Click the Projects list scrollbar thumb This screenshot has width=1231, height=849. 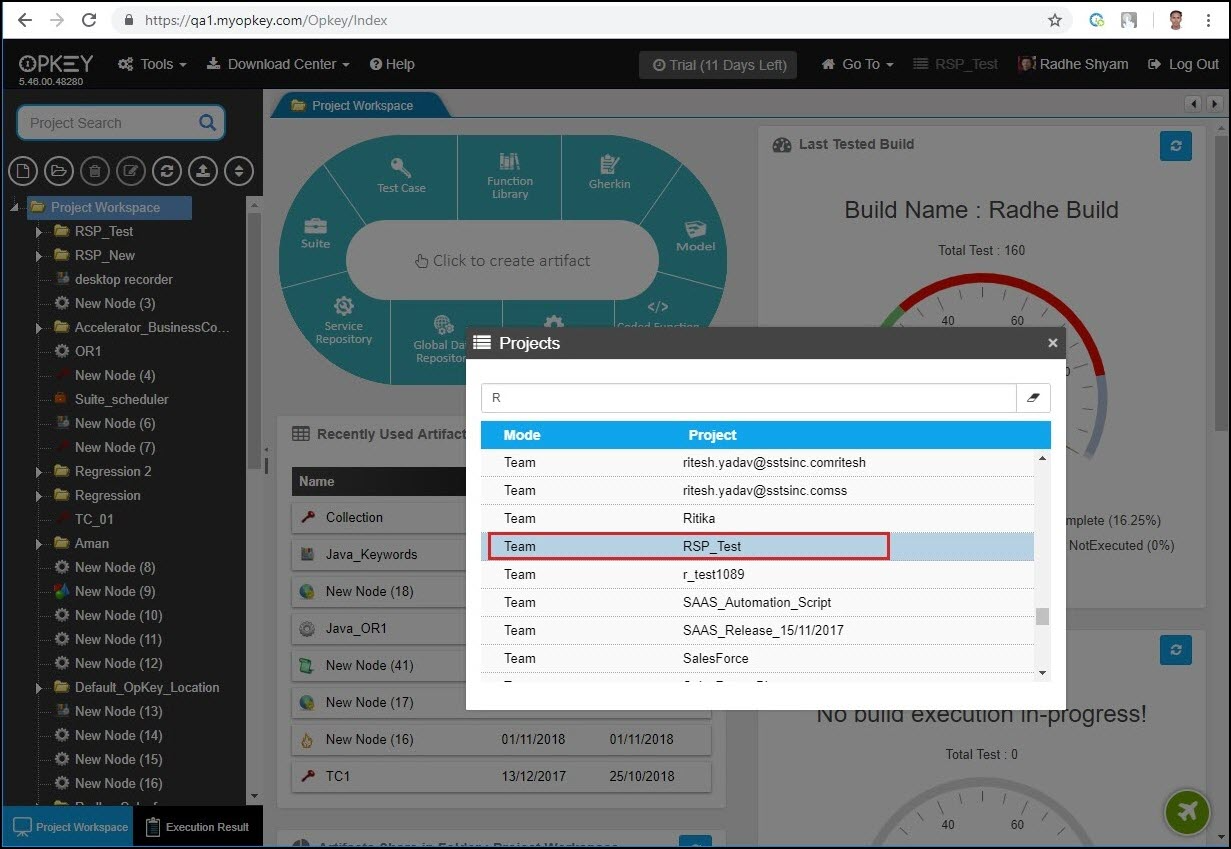[x=1042, y=616]
